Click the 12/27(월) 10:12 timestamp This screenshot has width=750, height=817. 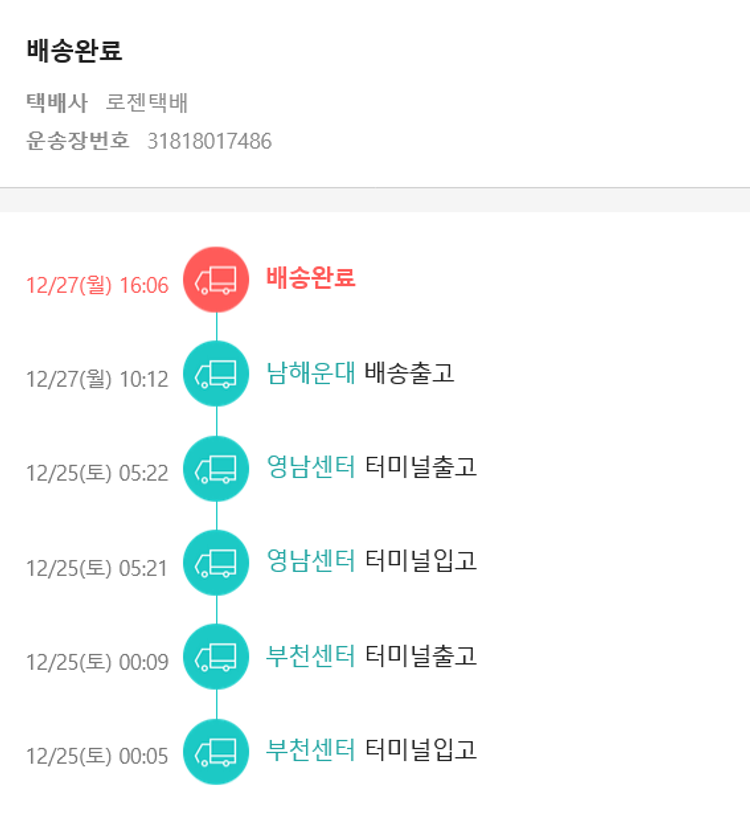pyautogui.click(x=97, y=379)
